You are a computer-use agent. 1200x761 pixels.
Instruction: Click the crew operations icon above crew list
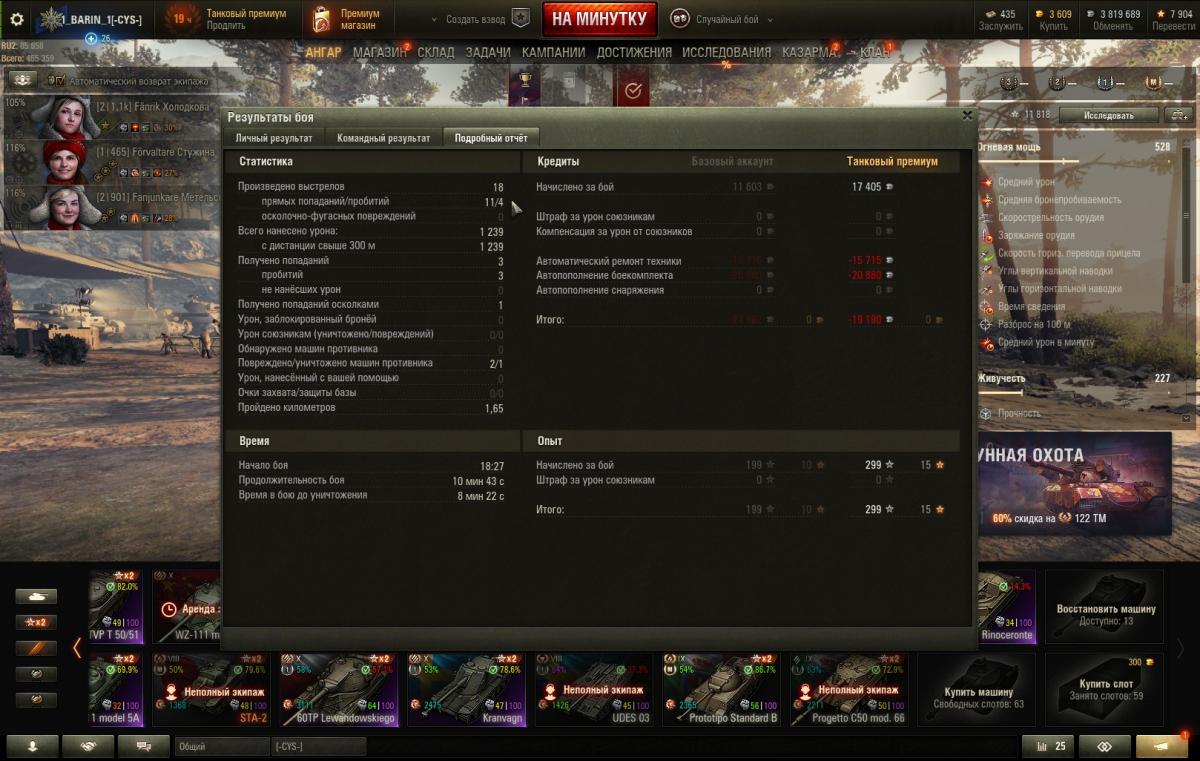tap(22, 79)
